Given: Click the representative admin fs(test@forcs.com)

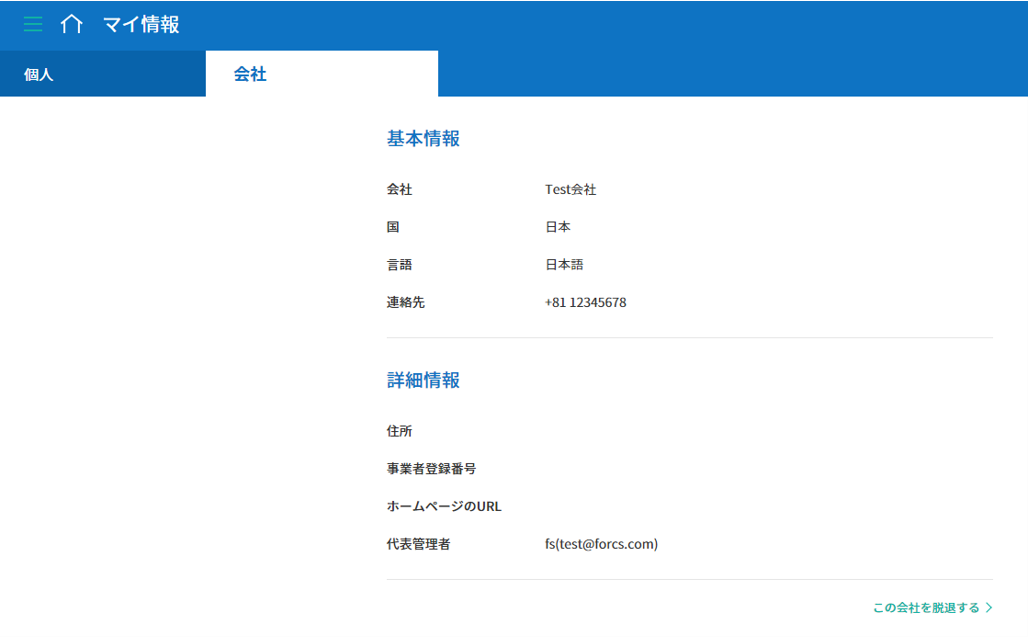Looking at the screenshot, I should coord(601,544).
